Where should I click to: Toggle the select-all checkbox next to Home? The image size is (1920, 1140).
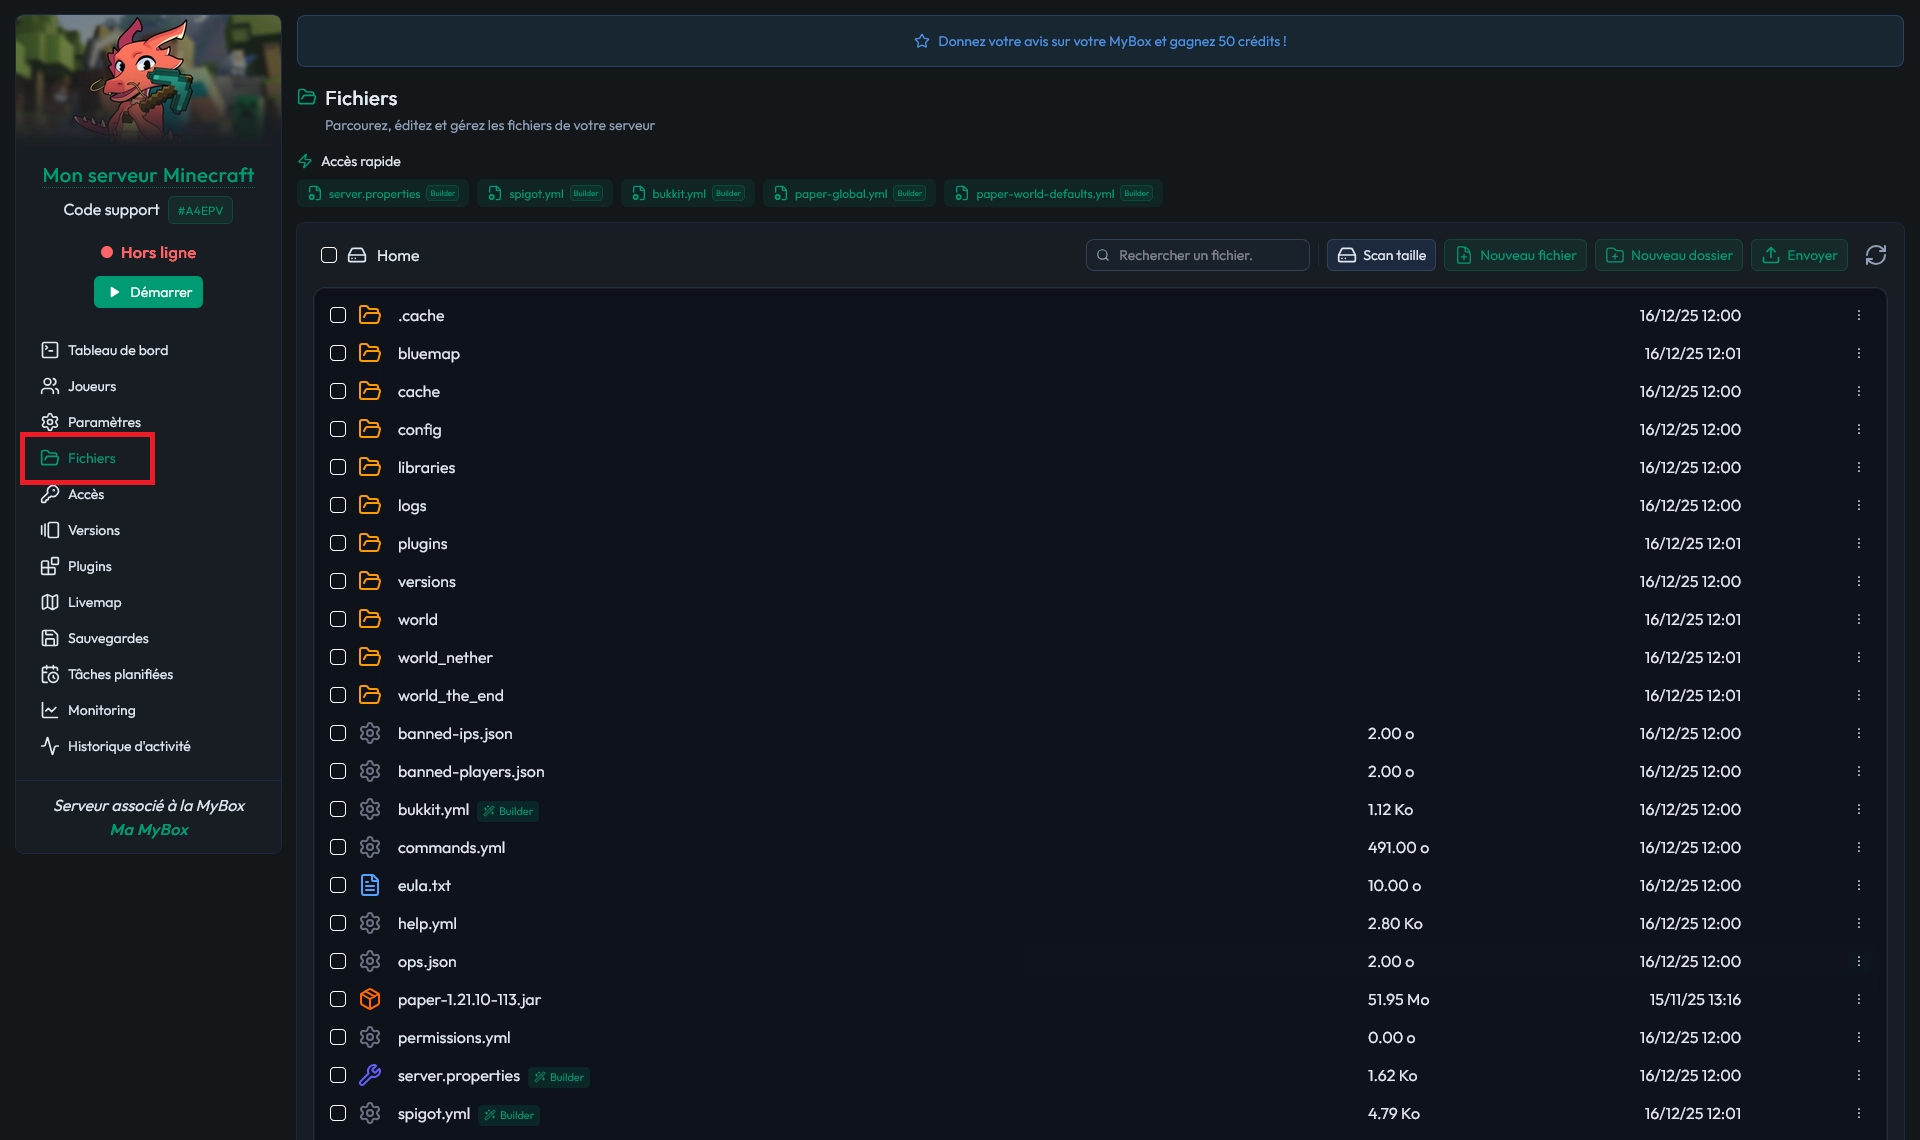coord(328,255)
